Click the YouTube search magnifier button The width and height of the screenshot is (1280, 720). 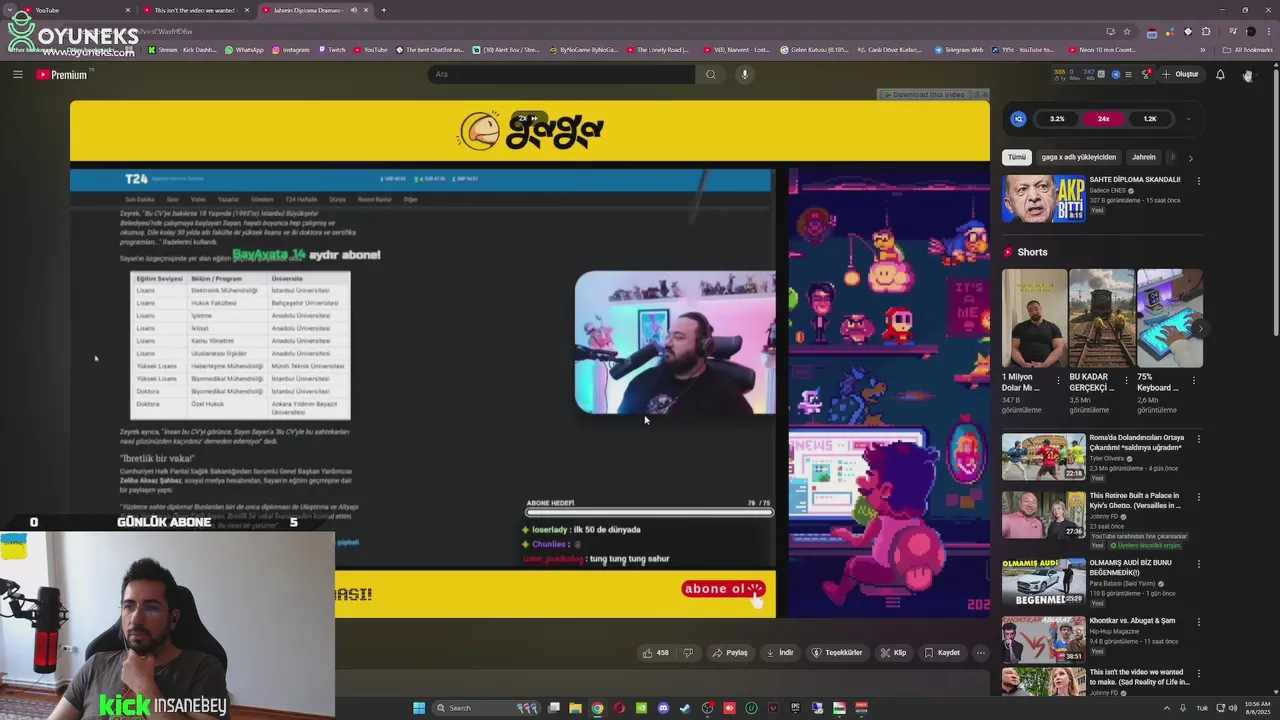[x=711, y=74]
